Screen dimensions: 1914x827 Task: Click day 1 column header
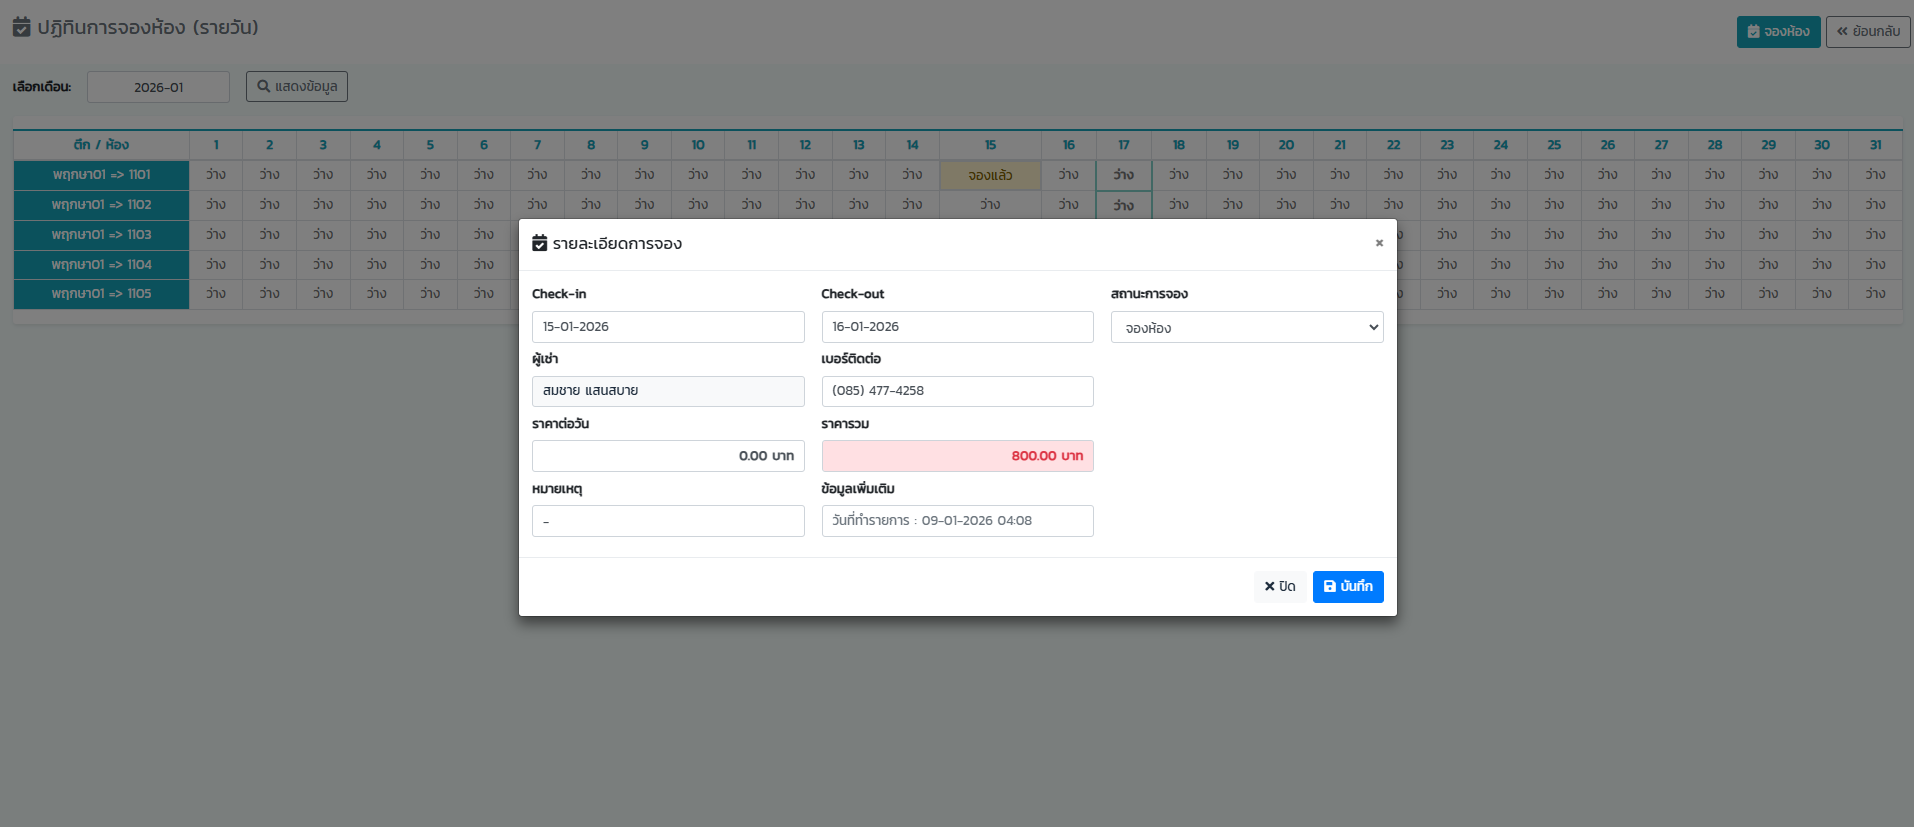216,145
